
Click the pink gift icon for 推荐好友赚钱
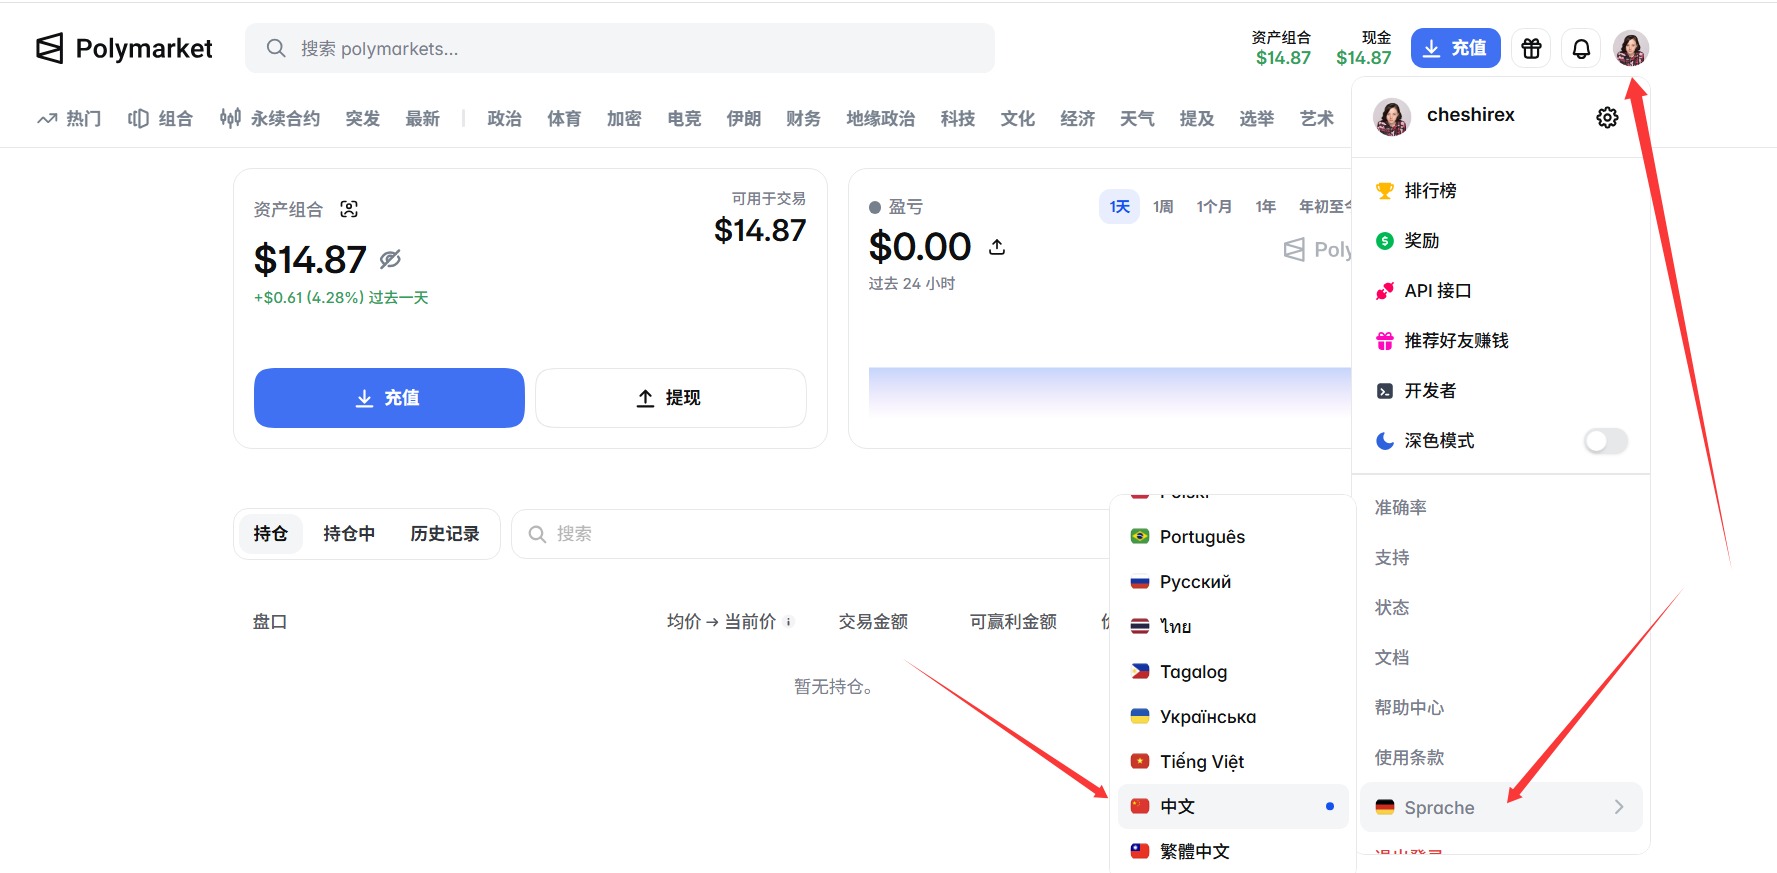click(1385, 340)
